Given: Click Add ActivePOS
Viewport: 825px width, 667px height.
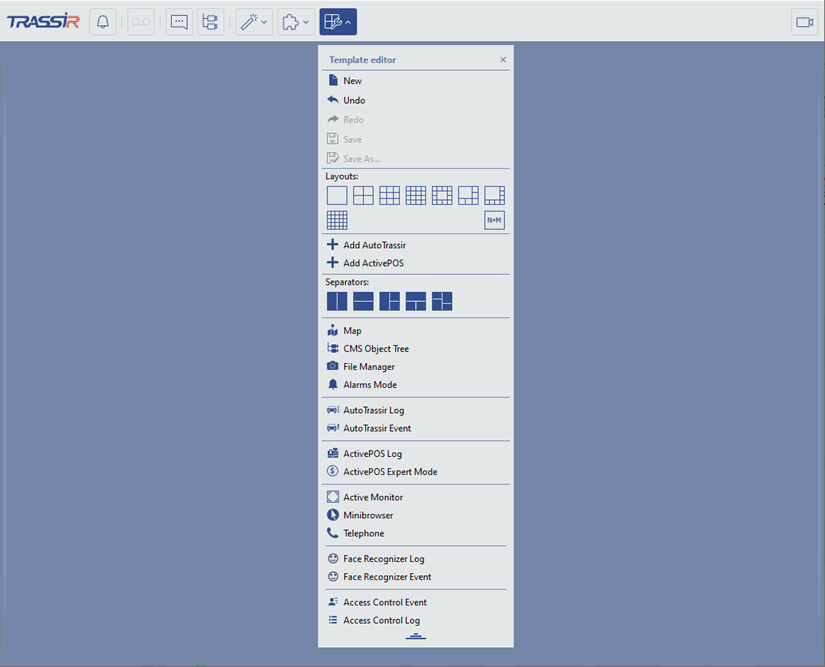Looking at the screenshot, I should pyautogui.click(x=373, y=263).
